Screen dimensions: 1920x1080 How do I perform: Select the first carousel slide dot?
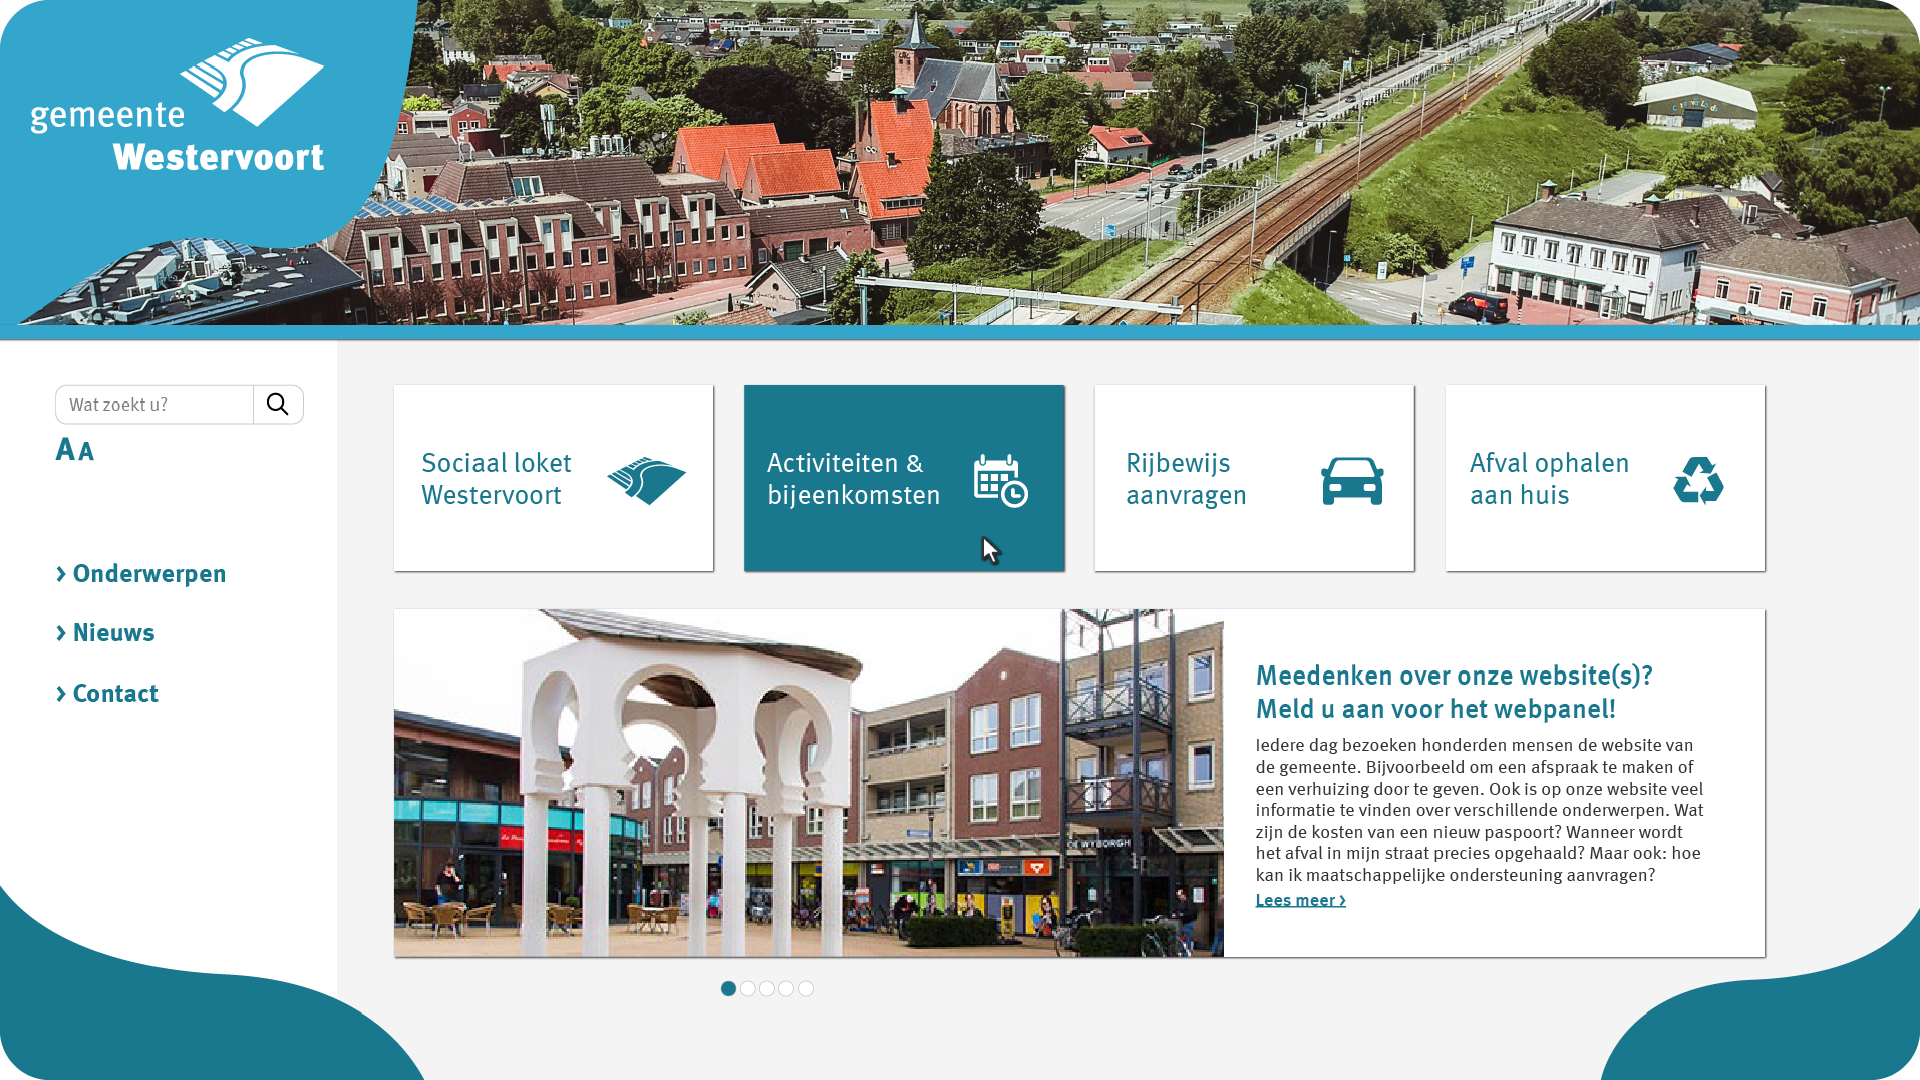[728, 989]
